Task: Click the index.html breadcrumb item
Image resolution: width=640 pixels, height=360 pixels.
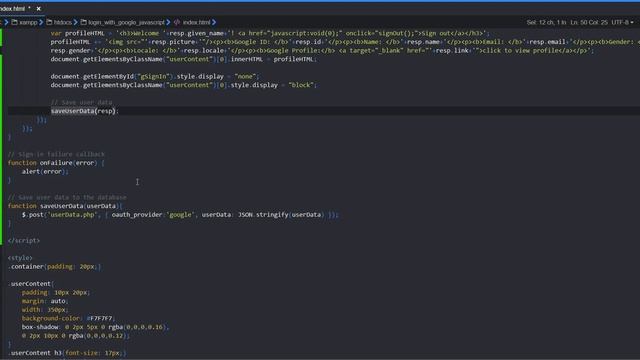Action: (x=196, y=22)
